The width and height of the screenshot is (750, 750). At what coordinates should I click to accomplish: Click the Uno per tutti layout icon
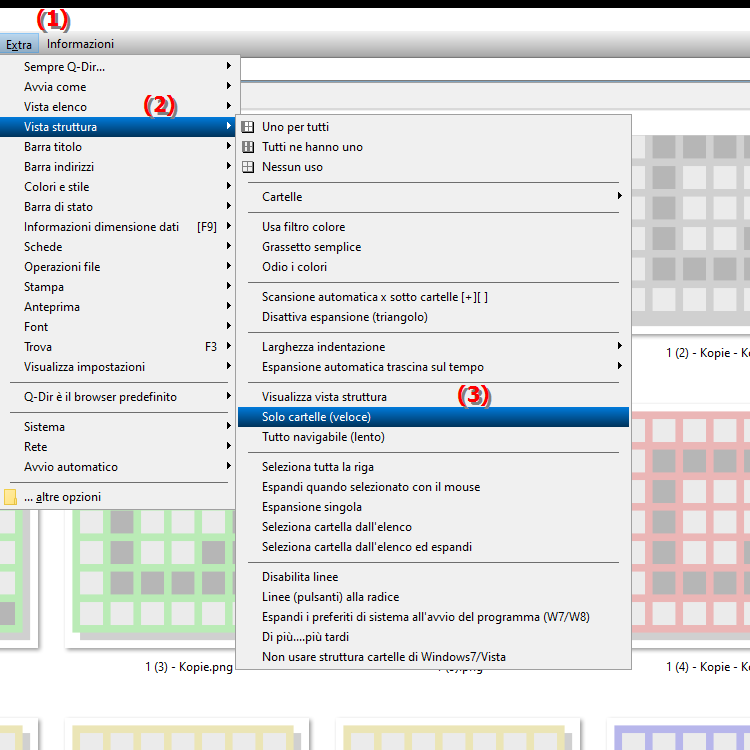click(x=248, y=127)
